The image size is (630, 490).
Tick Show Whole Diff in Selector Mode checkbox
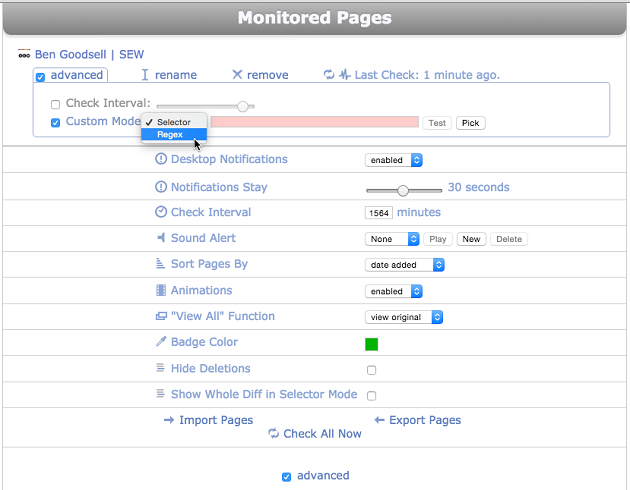pos(371,396)
